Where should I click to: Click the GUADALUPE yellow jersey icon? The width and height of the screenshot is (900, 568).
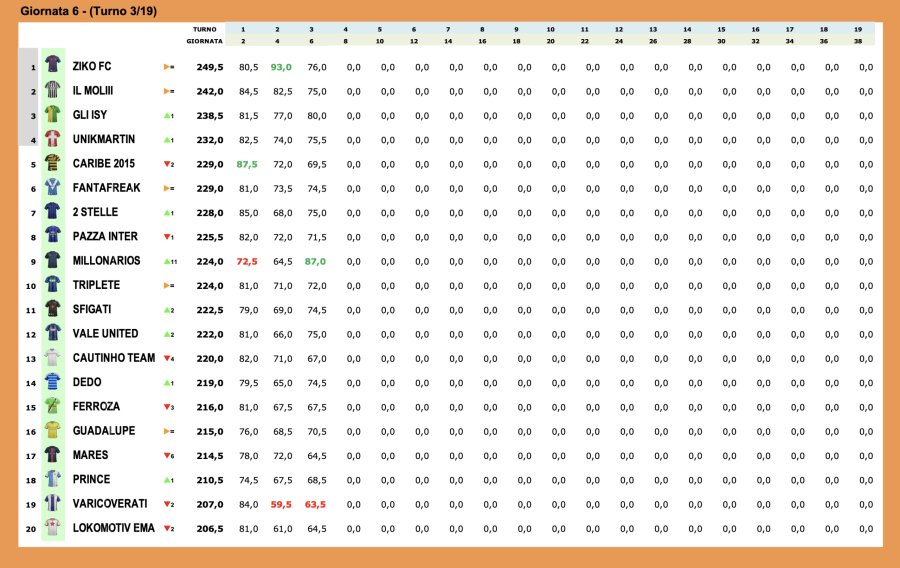tap(53, 430)
